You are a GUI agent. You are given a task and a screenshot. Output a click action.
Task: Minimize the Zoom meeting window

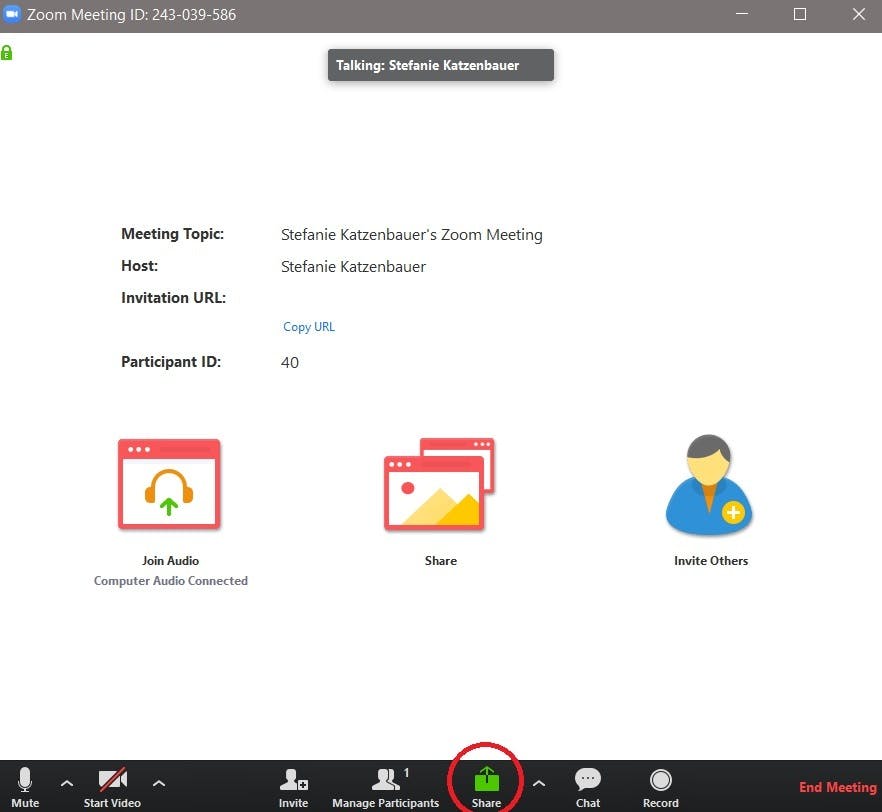pos(742,14)
